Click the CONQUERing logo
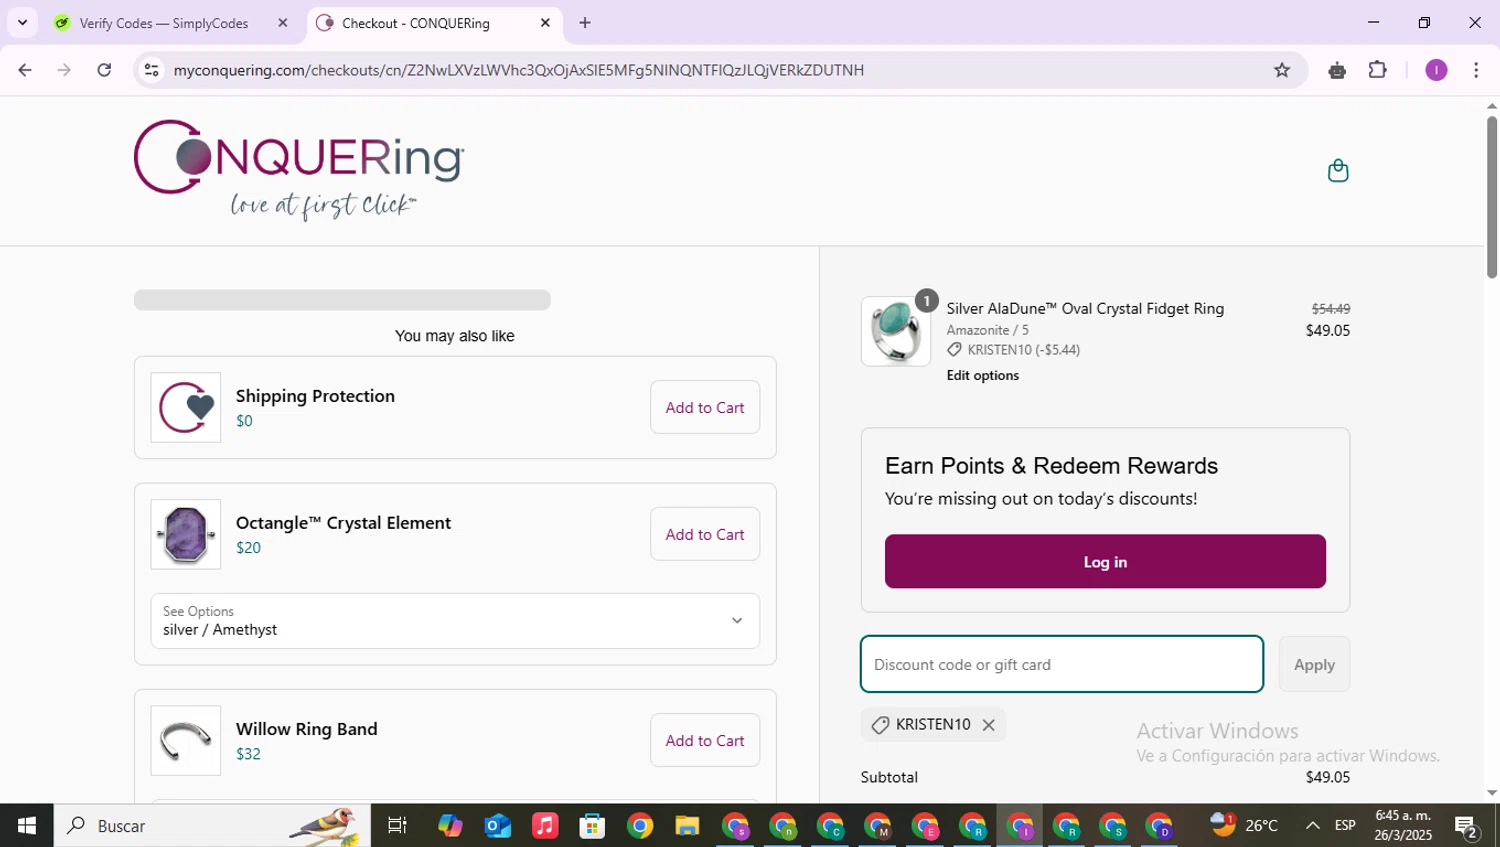The image size is (1500, 847). tap(298, 169)
